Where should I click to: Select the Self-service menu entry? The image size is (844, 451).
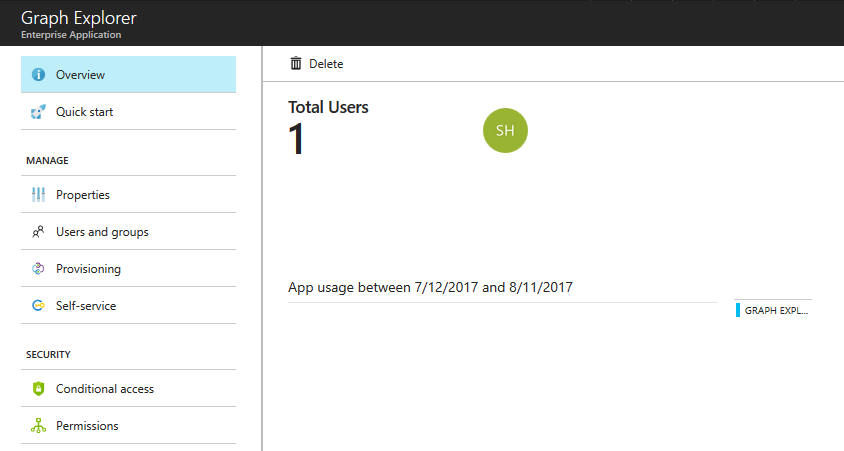(x=128, y=306)
